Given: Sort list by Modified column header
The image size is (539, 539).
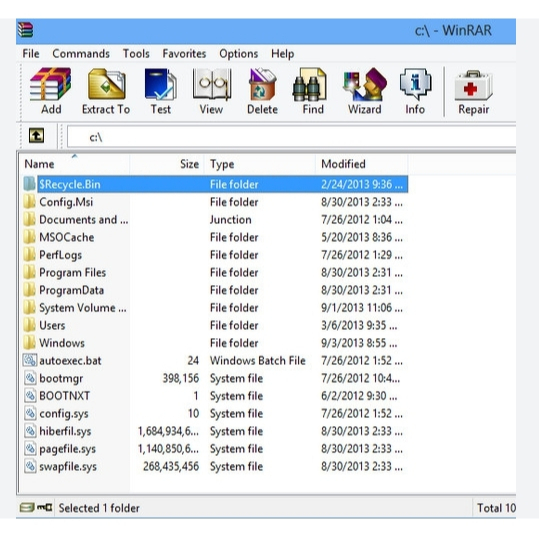Looking at the screenshot, I should click(x=362, y=164).
